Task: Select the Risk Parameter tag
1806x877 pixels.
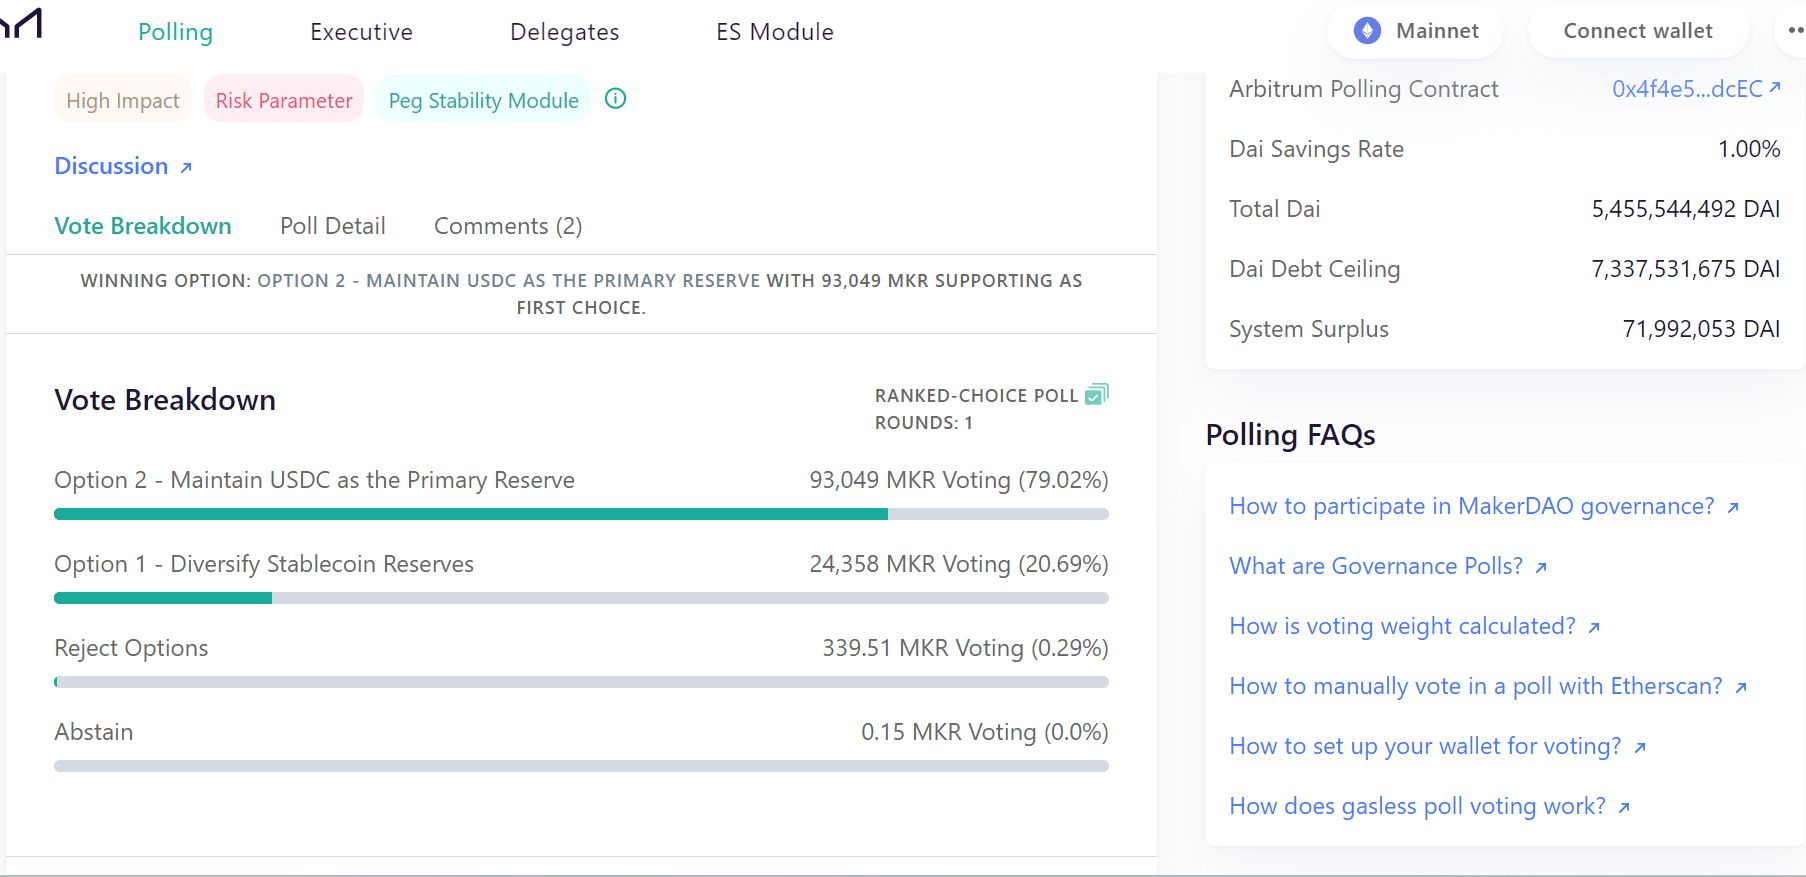Action: pyautogui.click(x=284, y=100)
